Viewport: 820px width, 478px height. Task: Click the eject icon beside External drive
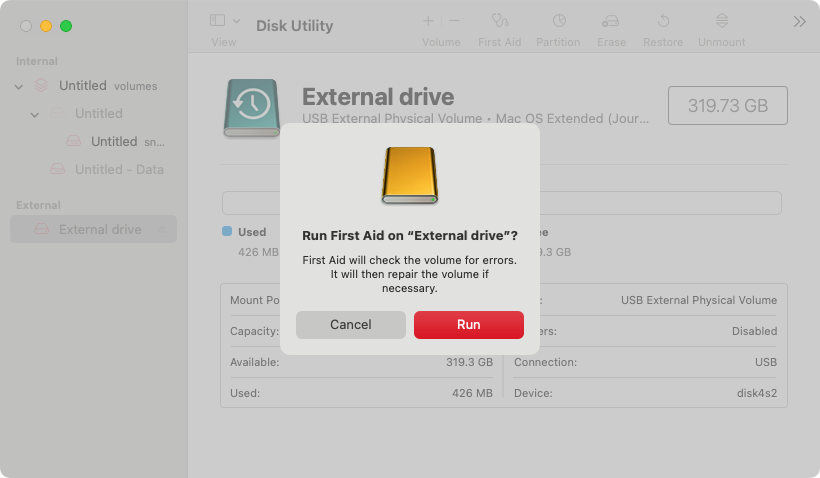click(163, 230)
